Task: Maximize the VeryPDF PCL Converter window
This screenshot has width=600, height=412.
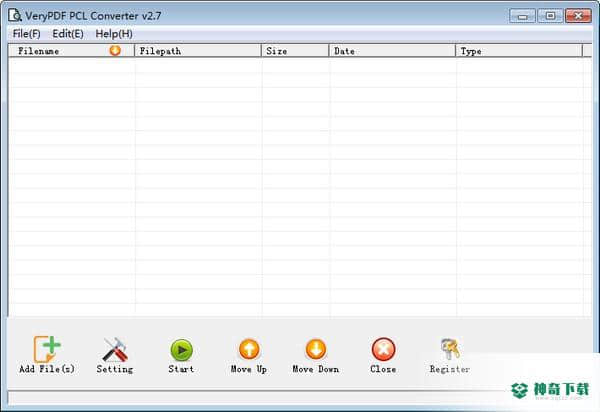Action: click(550, 16)
